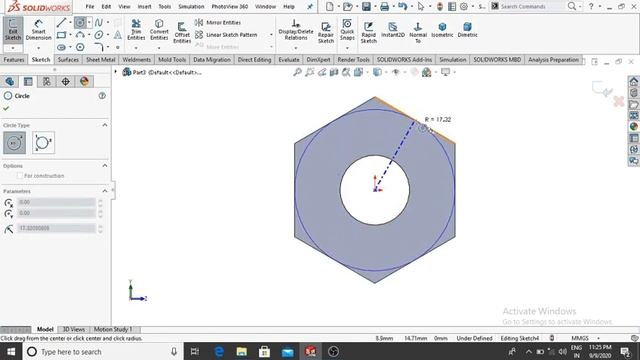Click the Save icon in title toolbar
Image resolution: width=640 pixels, height=360 pixels.
point(366,7)
